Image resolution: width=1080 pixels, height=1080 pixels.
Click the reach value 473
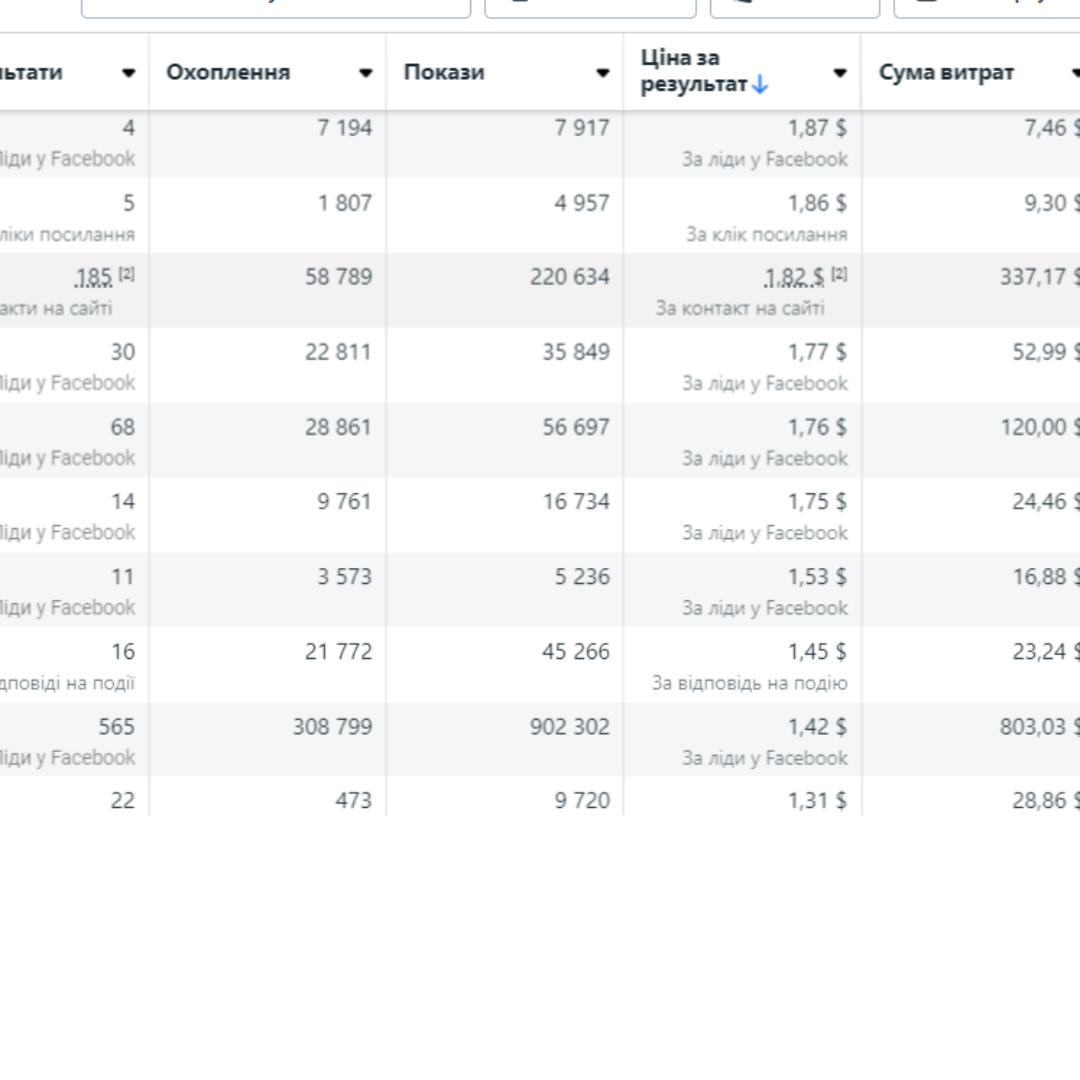354,800
